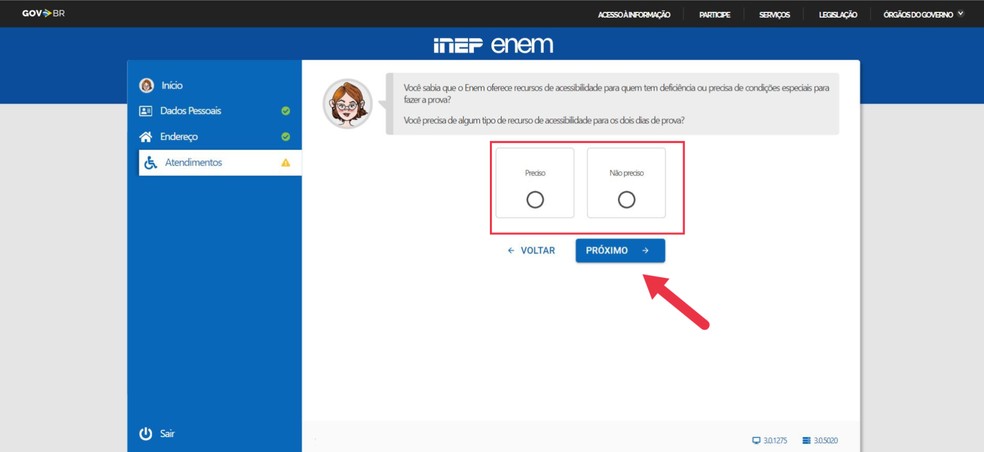Click the green check next to Dados Pessoais
This screenshot has width=984, height=452.
click(286, 111)
